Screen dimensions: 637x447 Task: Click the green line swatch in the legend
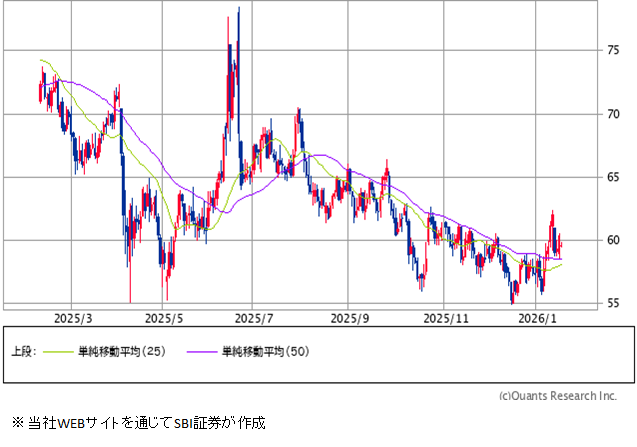[58, 351]
